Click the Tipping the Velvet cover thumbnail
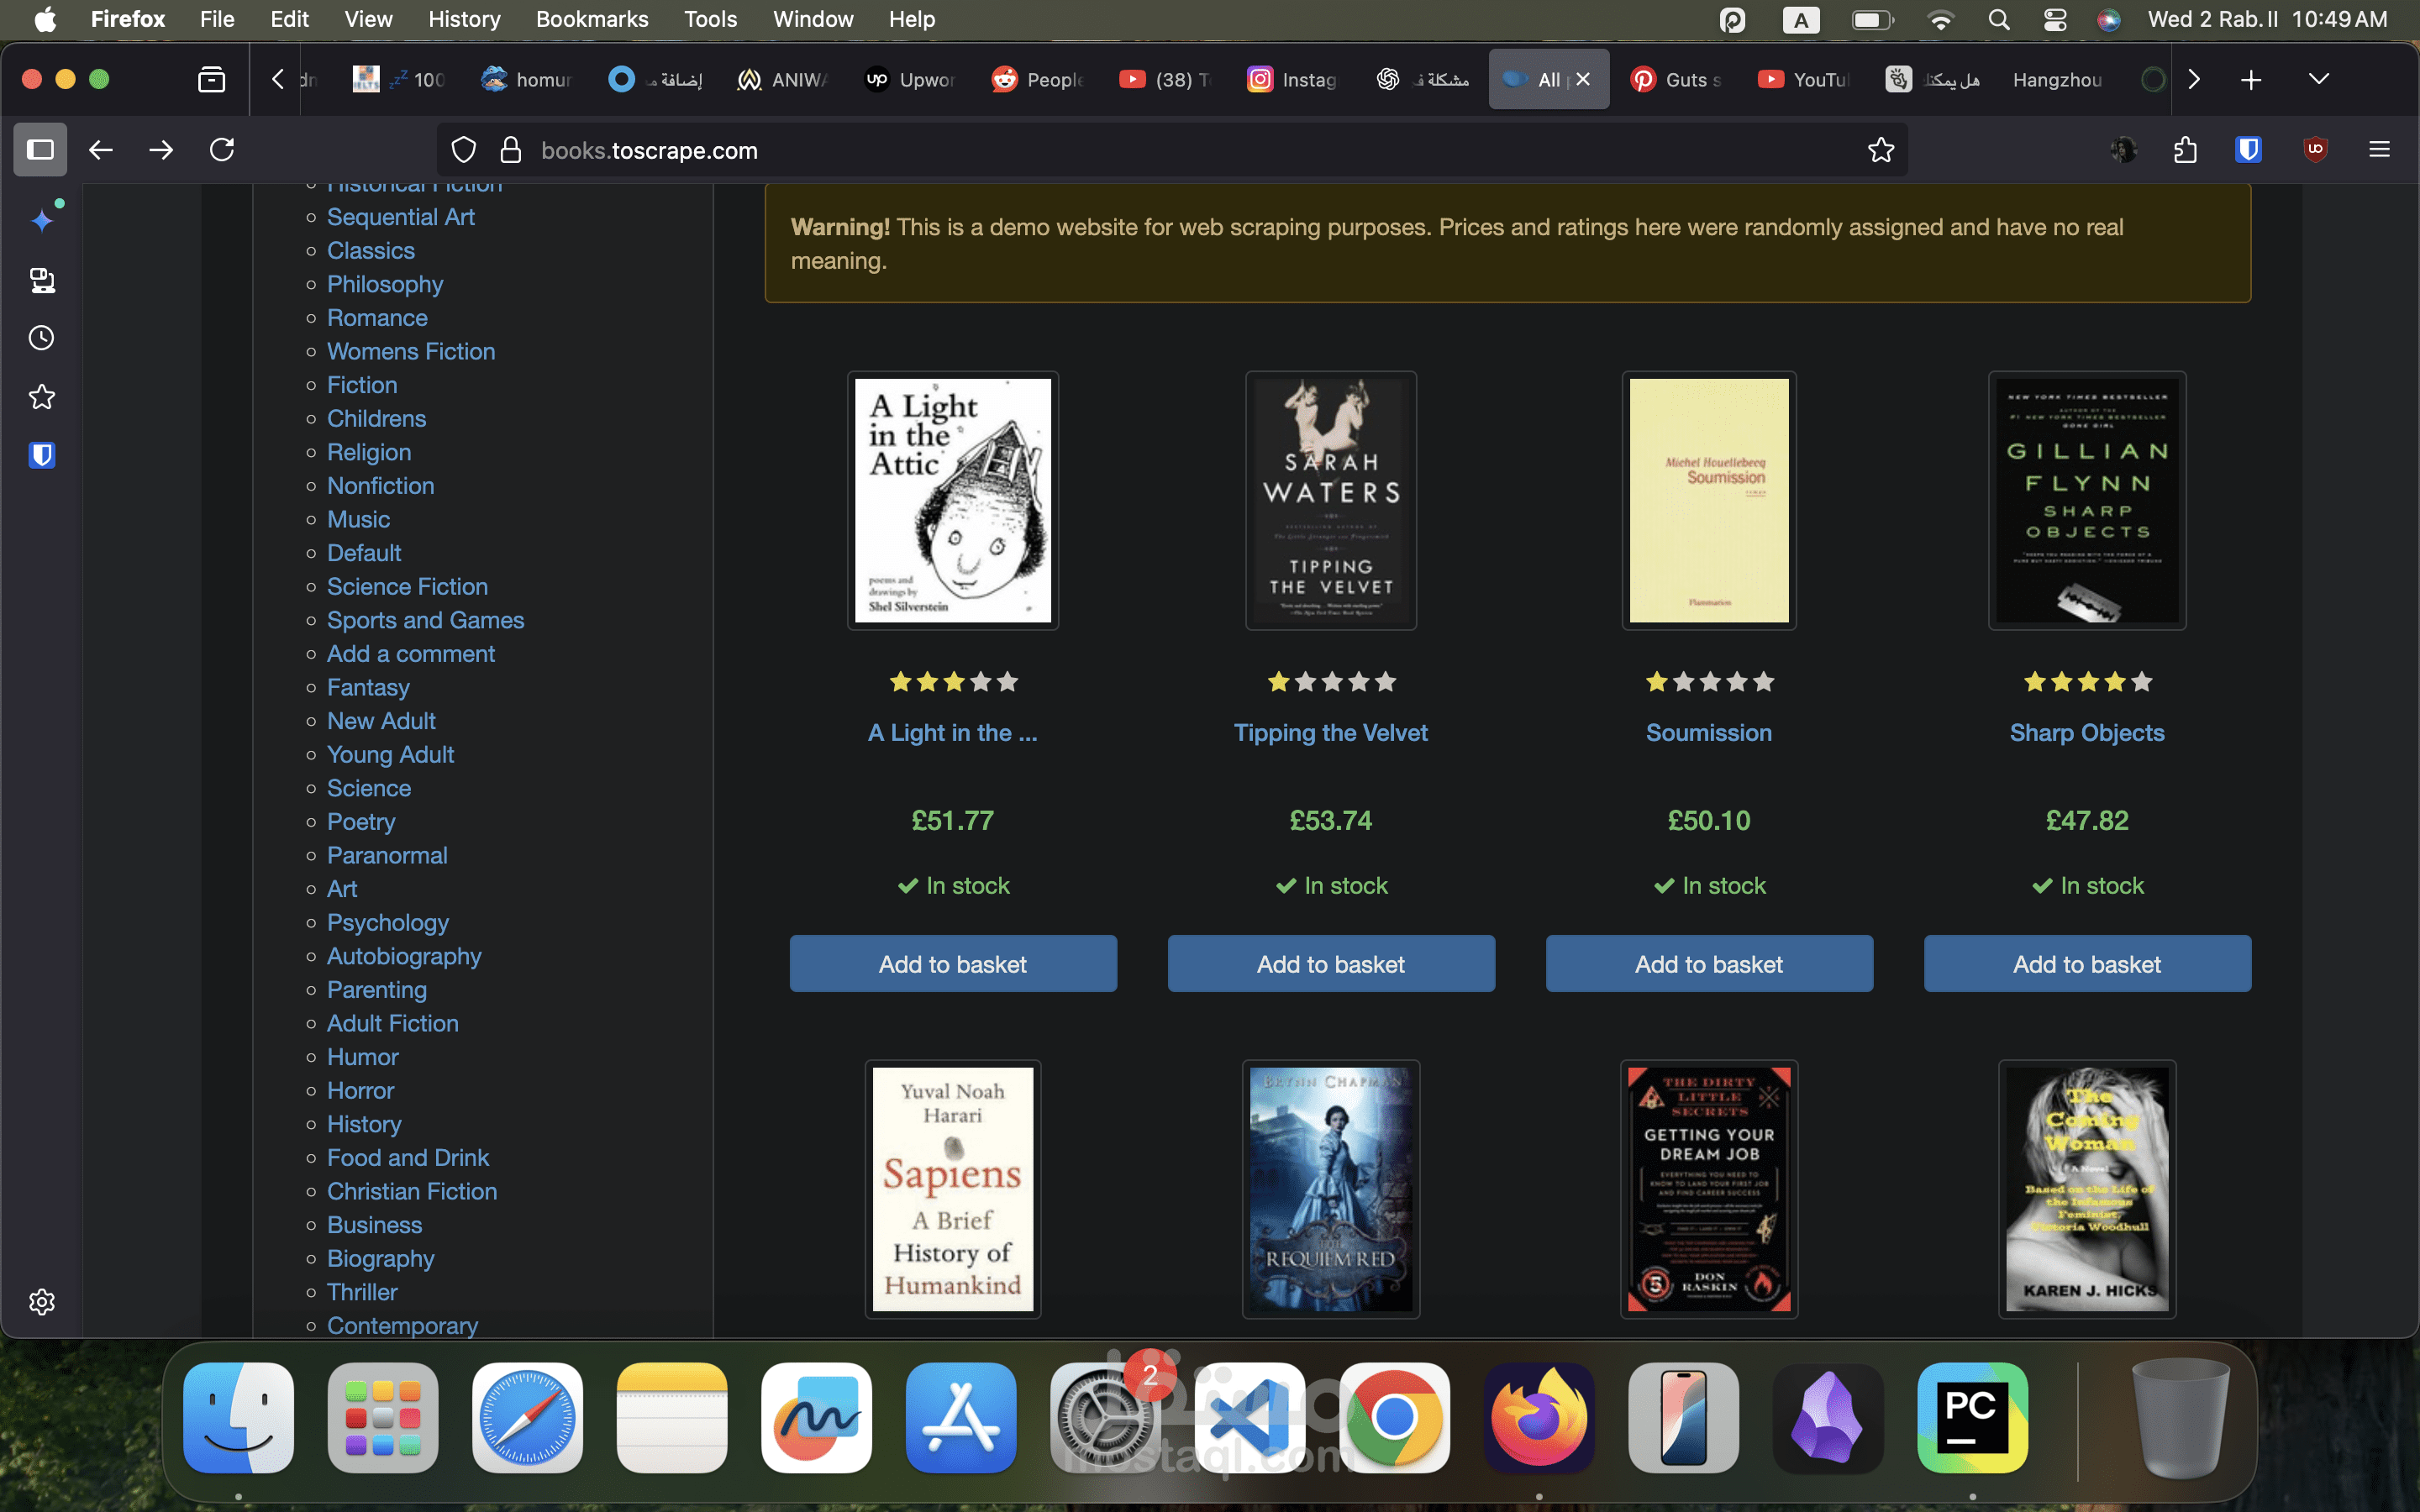 pyautogui.click(x=1330, y=500)
